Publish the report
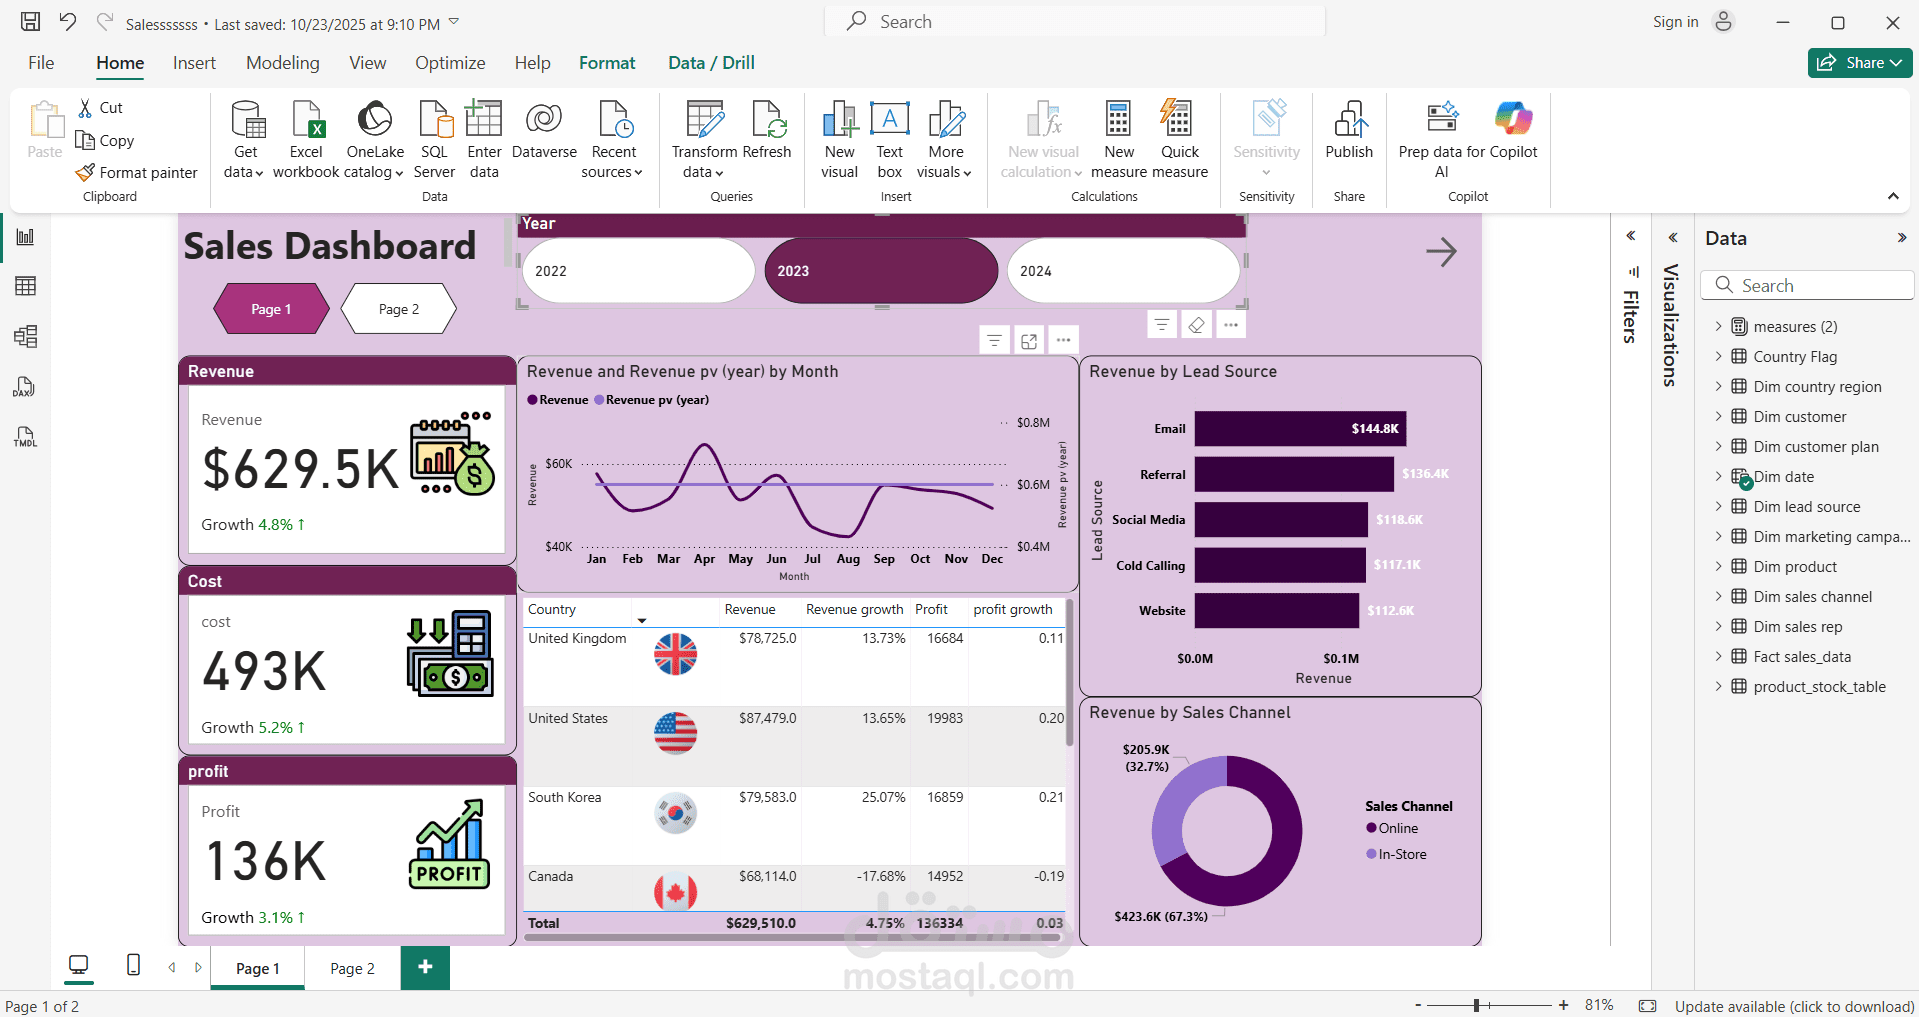The image size is (1919, 1017). coord(1348,140)
